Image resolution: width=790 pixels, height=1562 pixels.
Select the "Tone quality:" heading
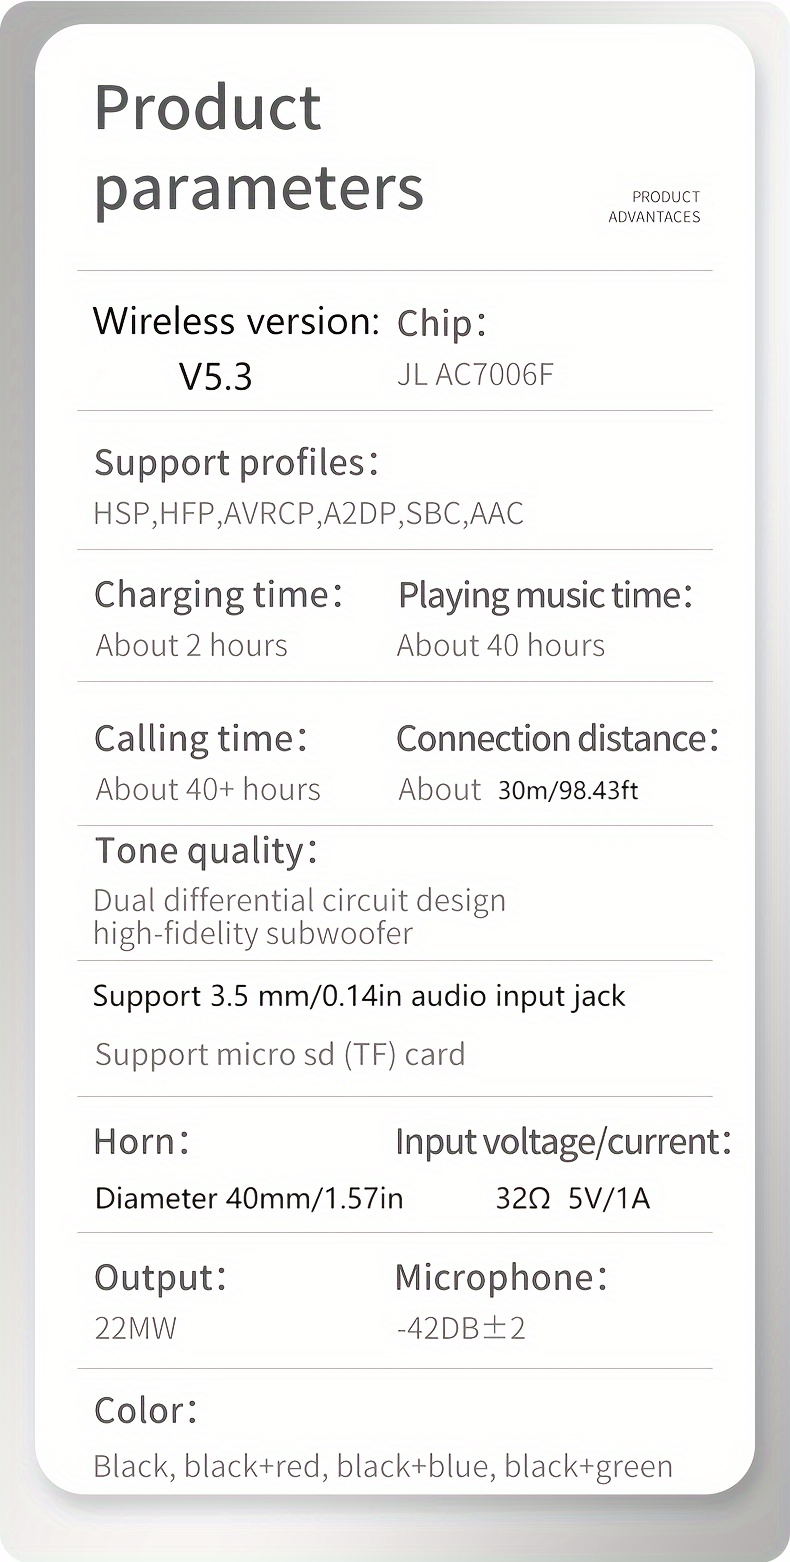tap(206, 851)
